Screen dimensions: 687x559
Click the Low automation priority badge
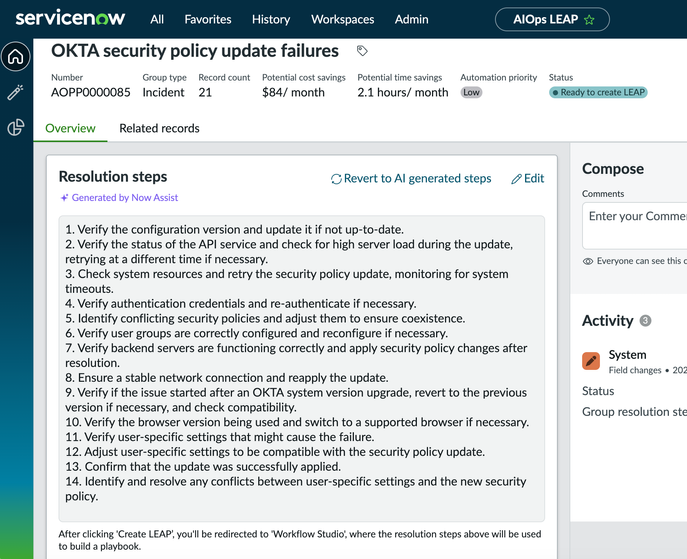tap(471, 92)
